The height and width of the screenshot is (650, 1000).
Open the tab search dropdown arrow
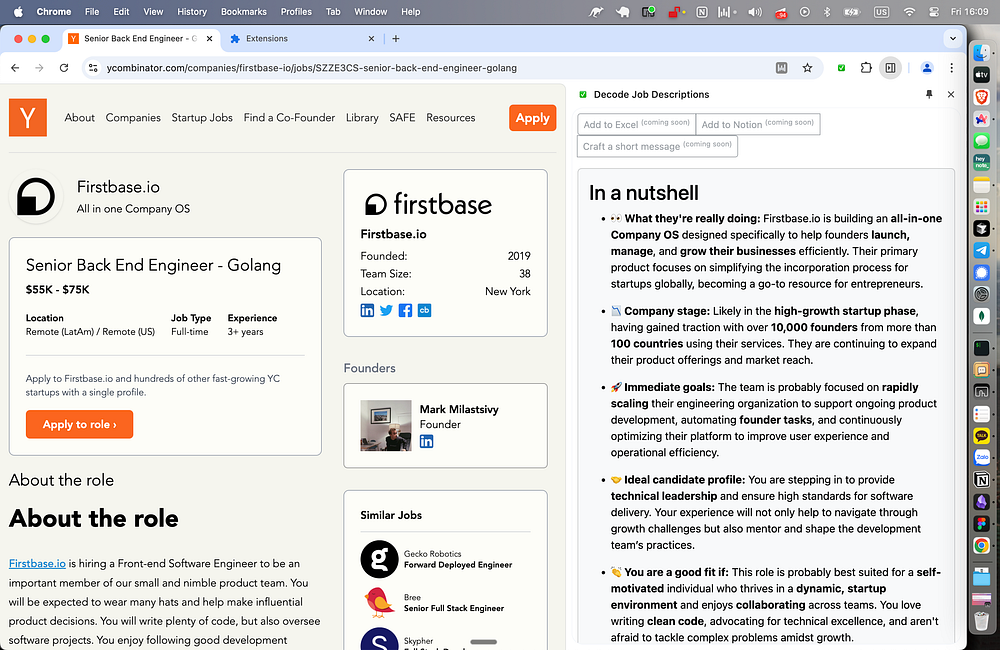tap(953, 38)
